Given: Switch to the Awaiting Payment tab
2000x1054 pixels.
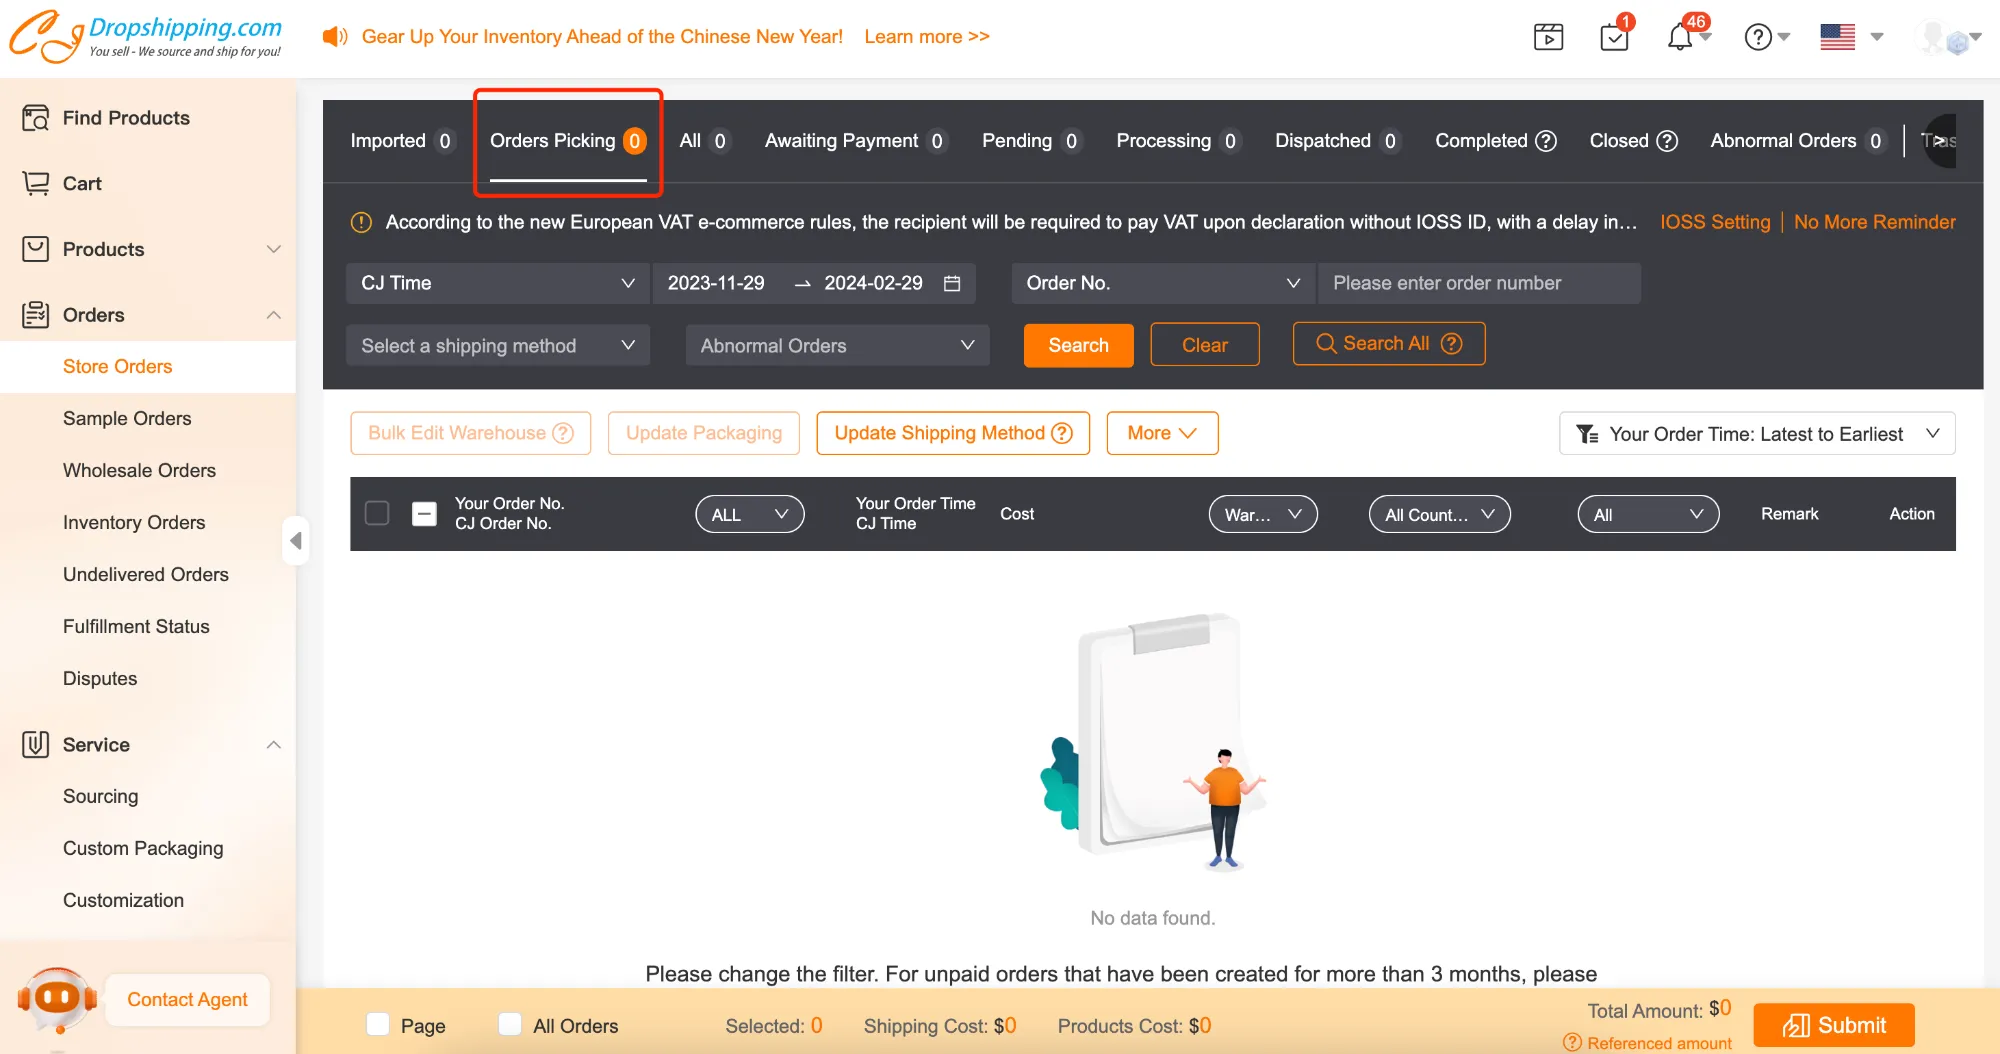Looking at the screenshot, I should click(x=841, y=141).
